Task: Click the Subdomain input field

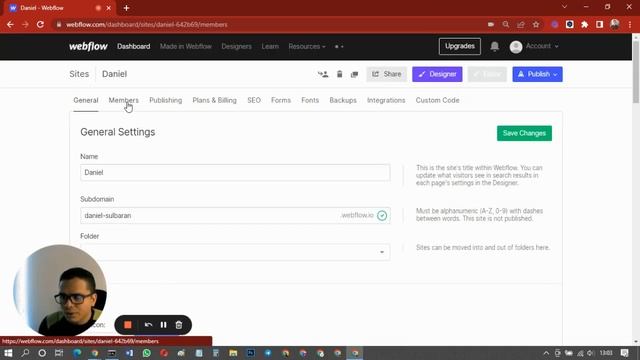Action: (x=235, y=216)
